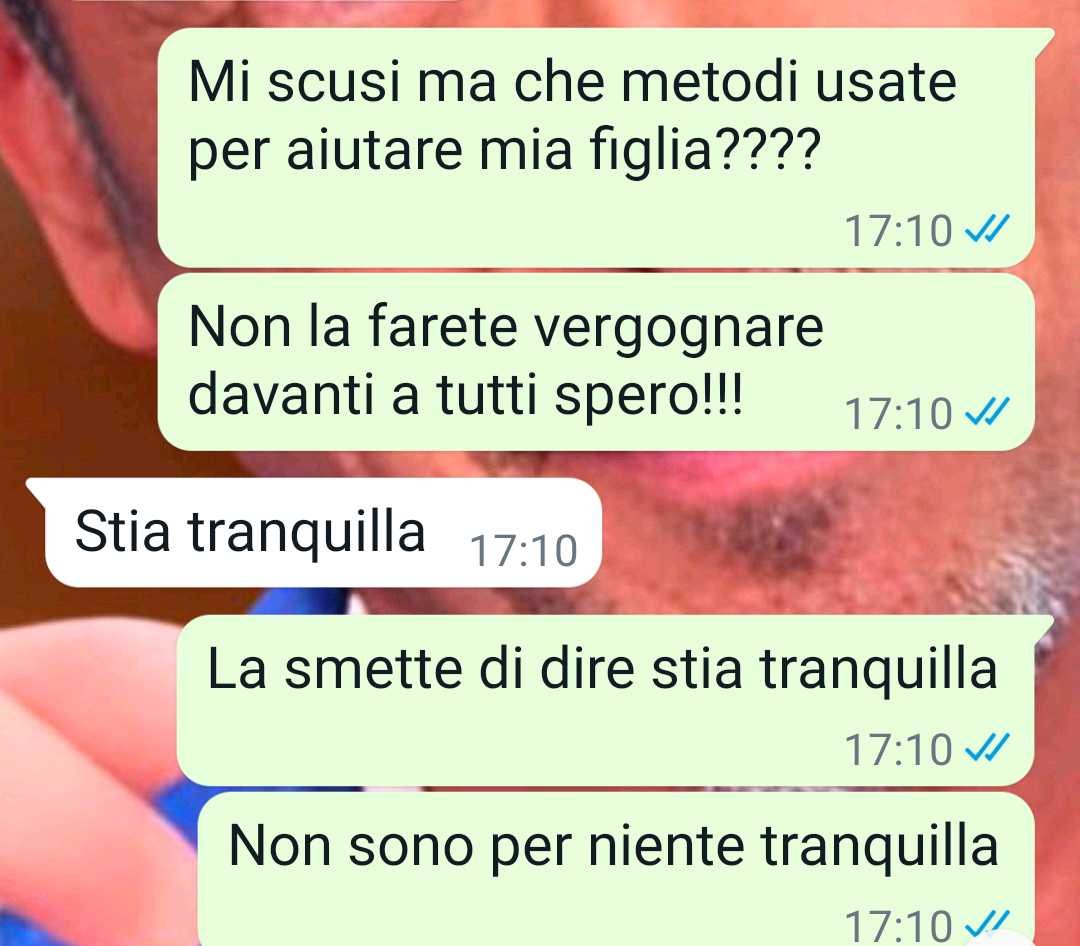Screen dimensions: 1080x946
Task: Click 17:10 timestamp on first sent message
Action: (x=898, y=231)
